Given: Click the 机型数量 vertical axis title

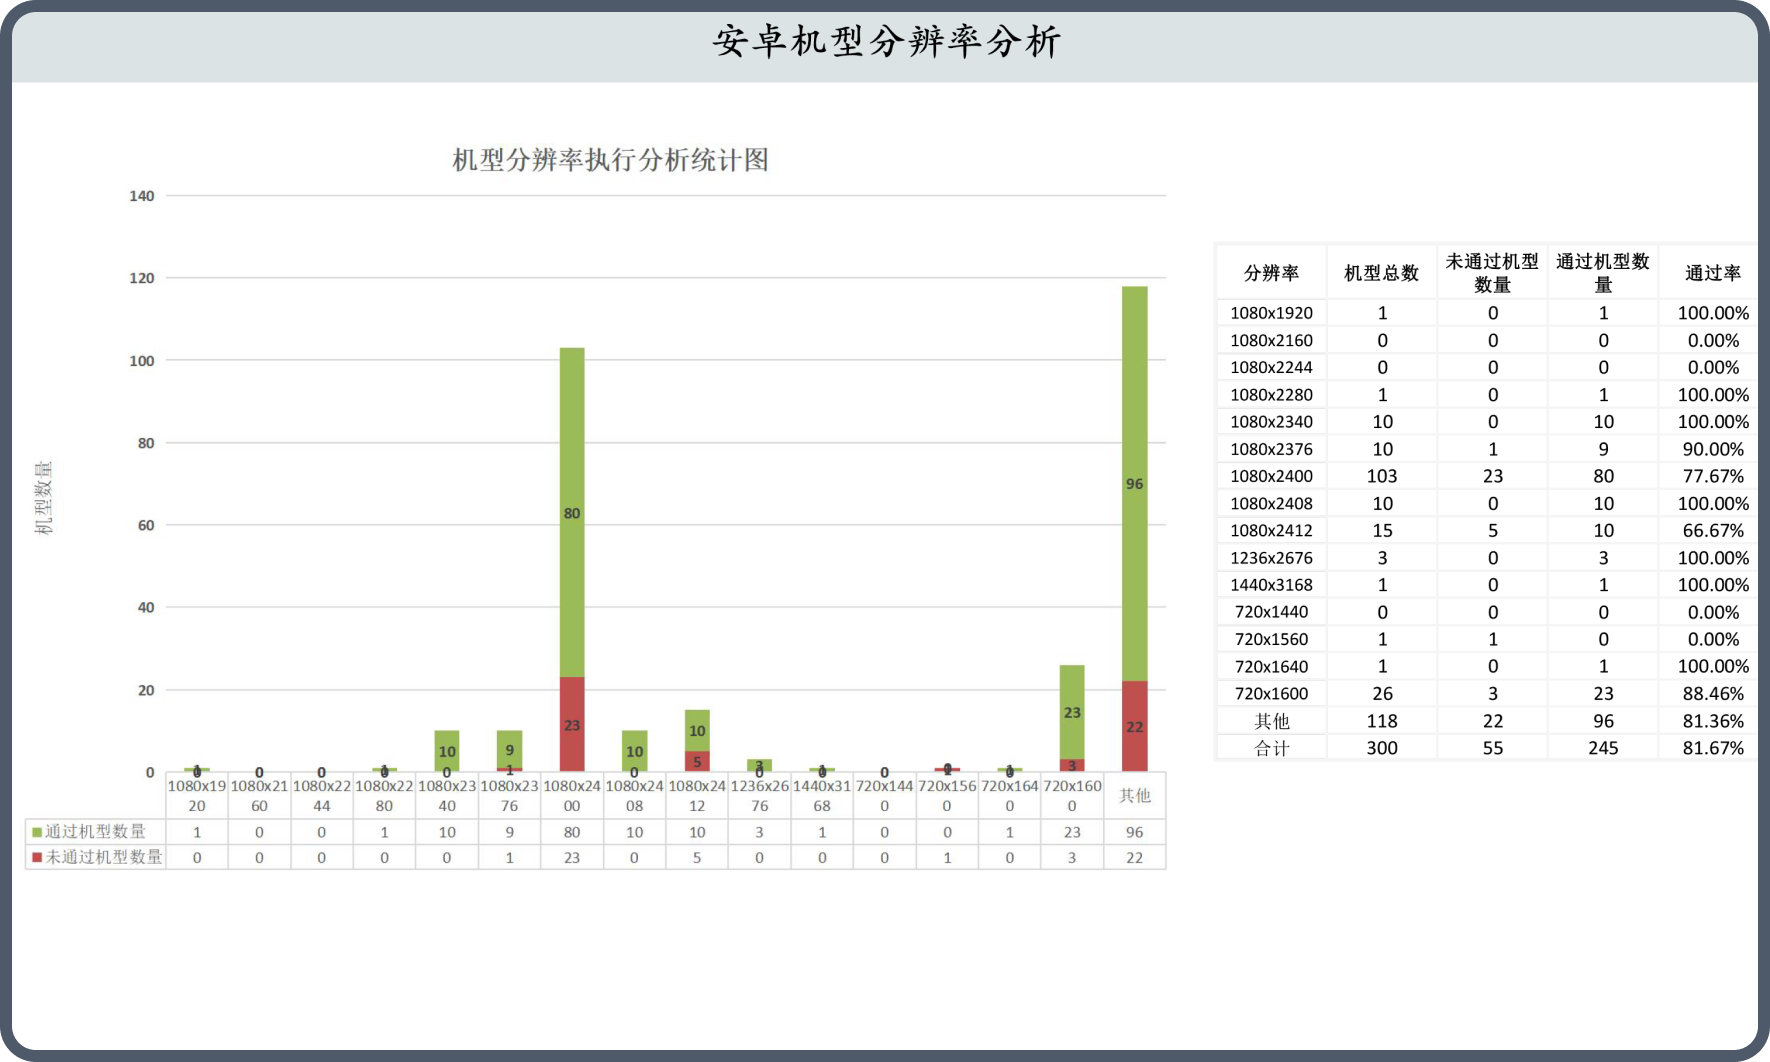Looking at the screenshot, I should point(44,497).
